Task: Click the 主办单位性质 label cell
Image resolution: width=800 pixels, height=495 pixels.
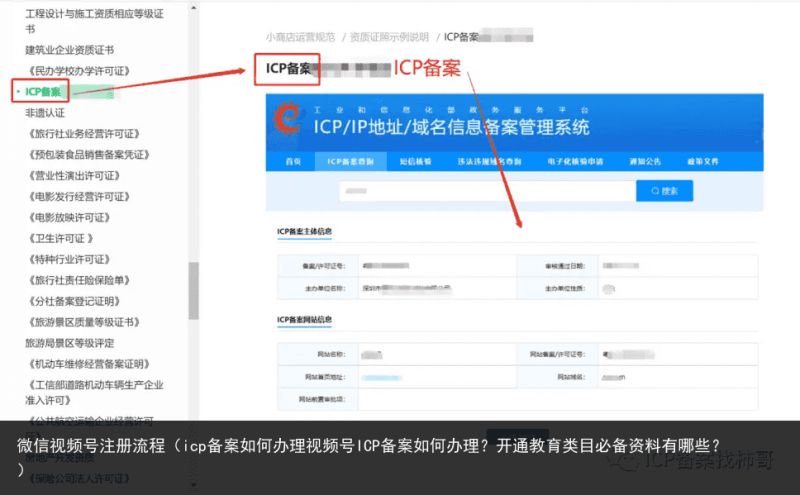Action: tap(558, 288)
